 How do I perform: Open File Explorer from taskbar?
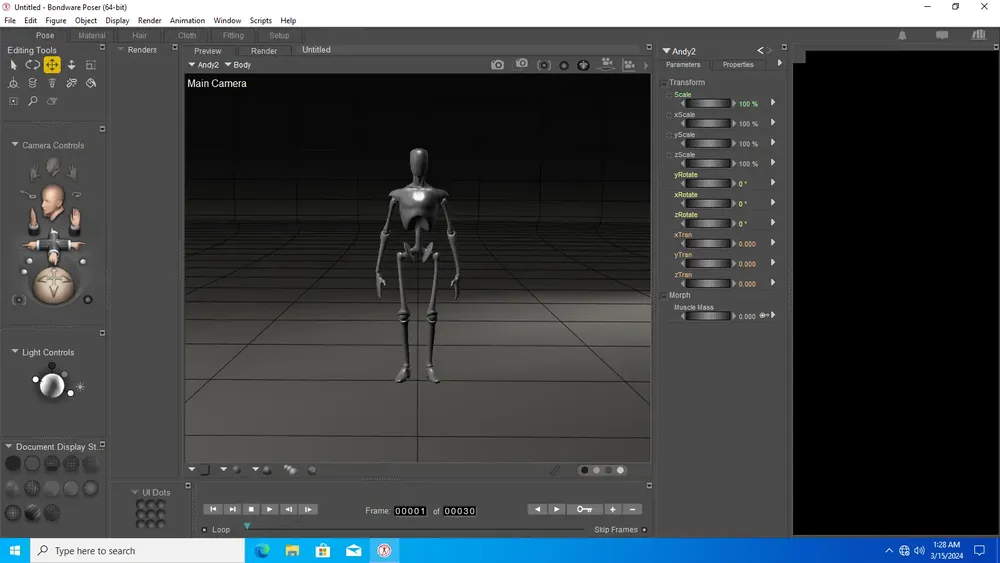pos(292,550)
